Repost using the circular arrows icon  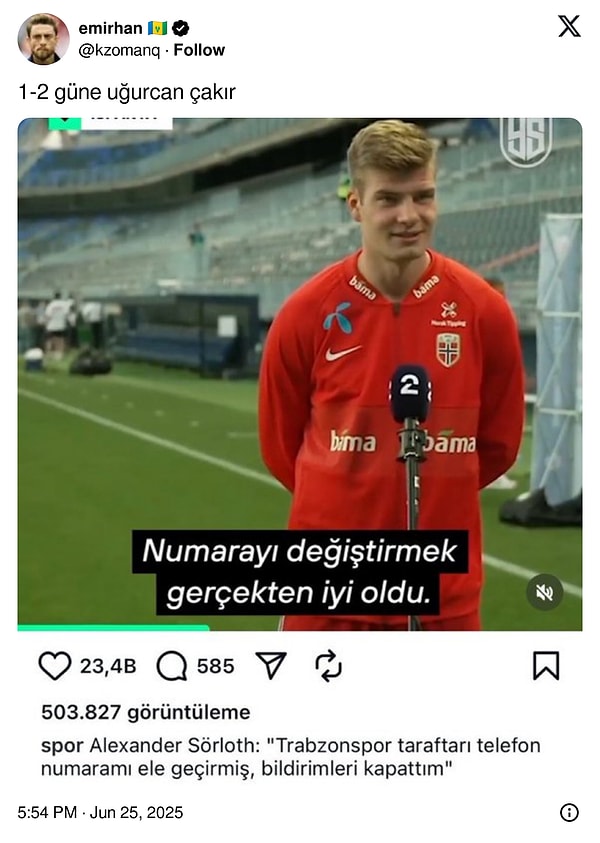328,666
